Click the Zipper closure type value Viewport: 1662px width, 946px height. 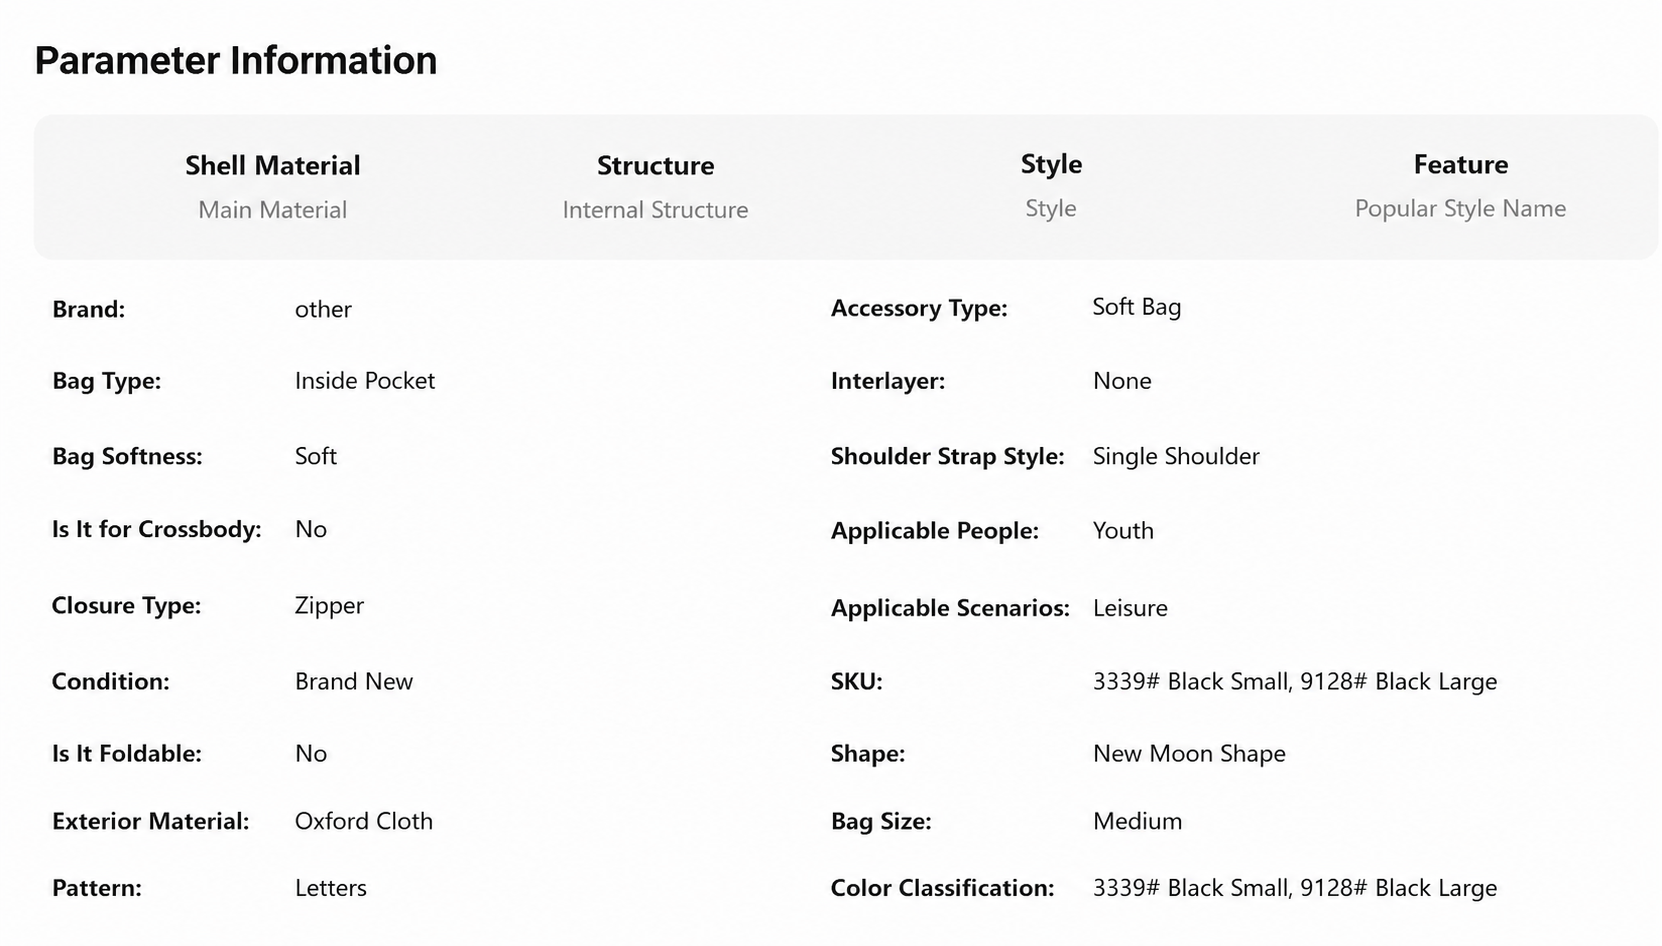[329, 606]
